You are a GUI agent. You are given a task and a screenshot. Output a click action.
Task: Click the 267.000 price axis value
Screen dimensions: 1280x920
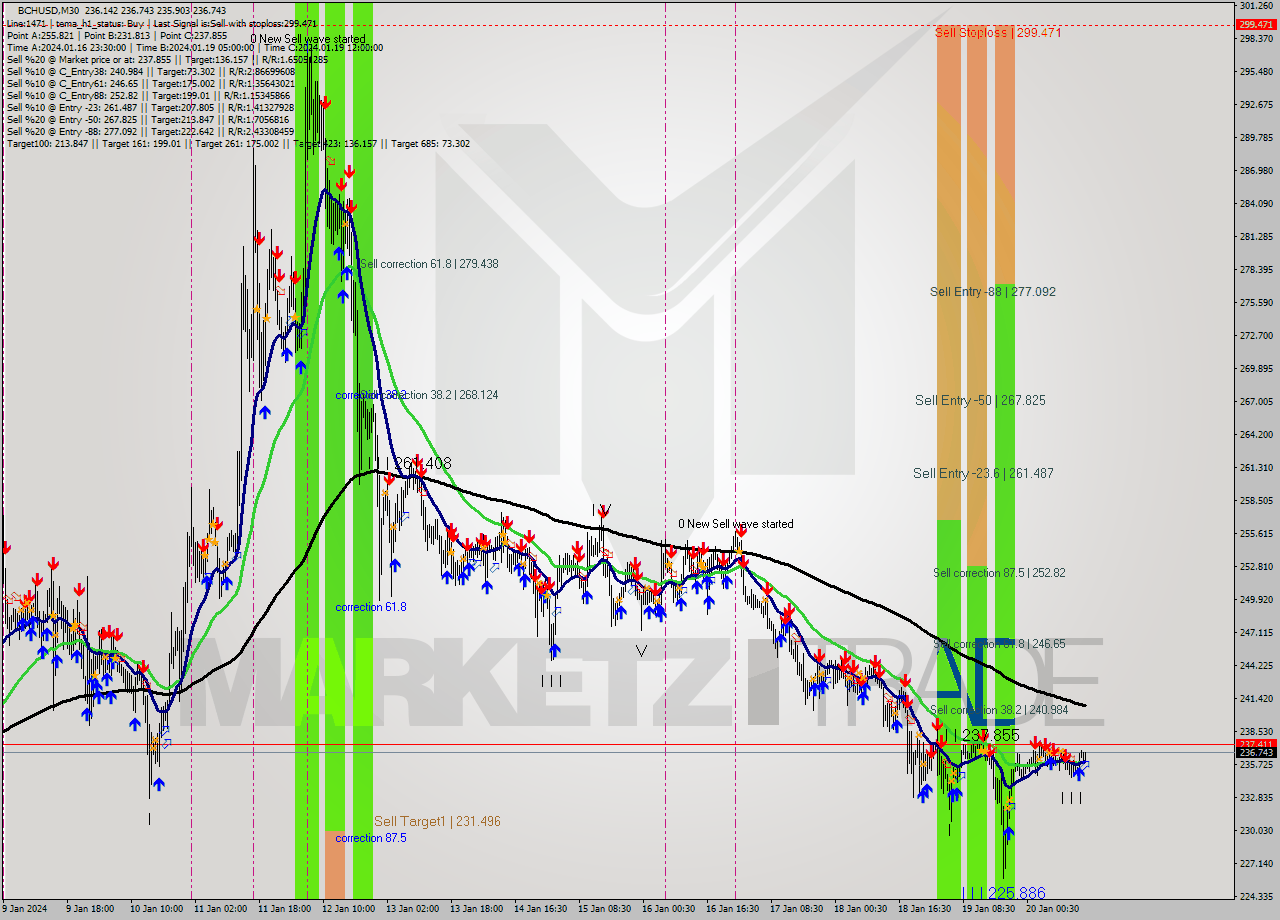click(1257, 402)
